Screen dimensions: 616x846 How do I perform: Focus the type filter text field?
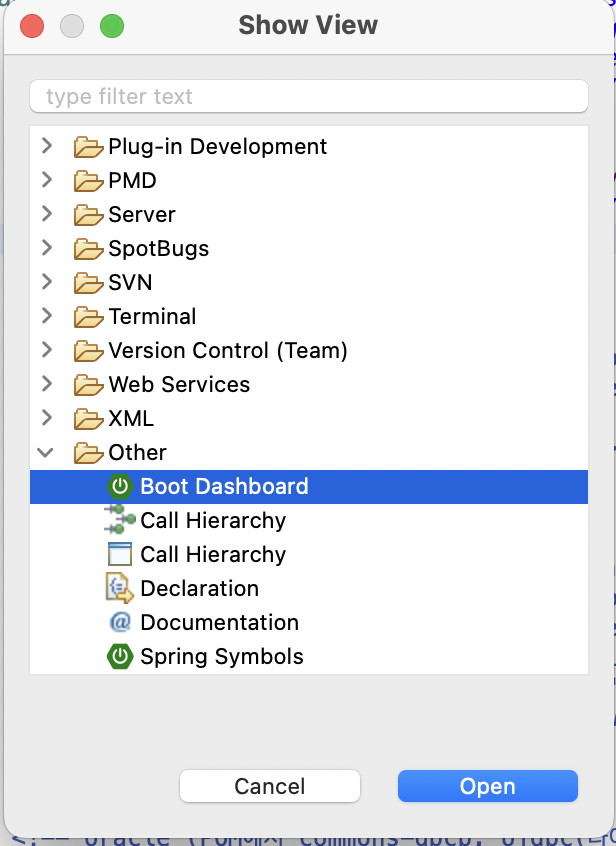pos(309,97)
